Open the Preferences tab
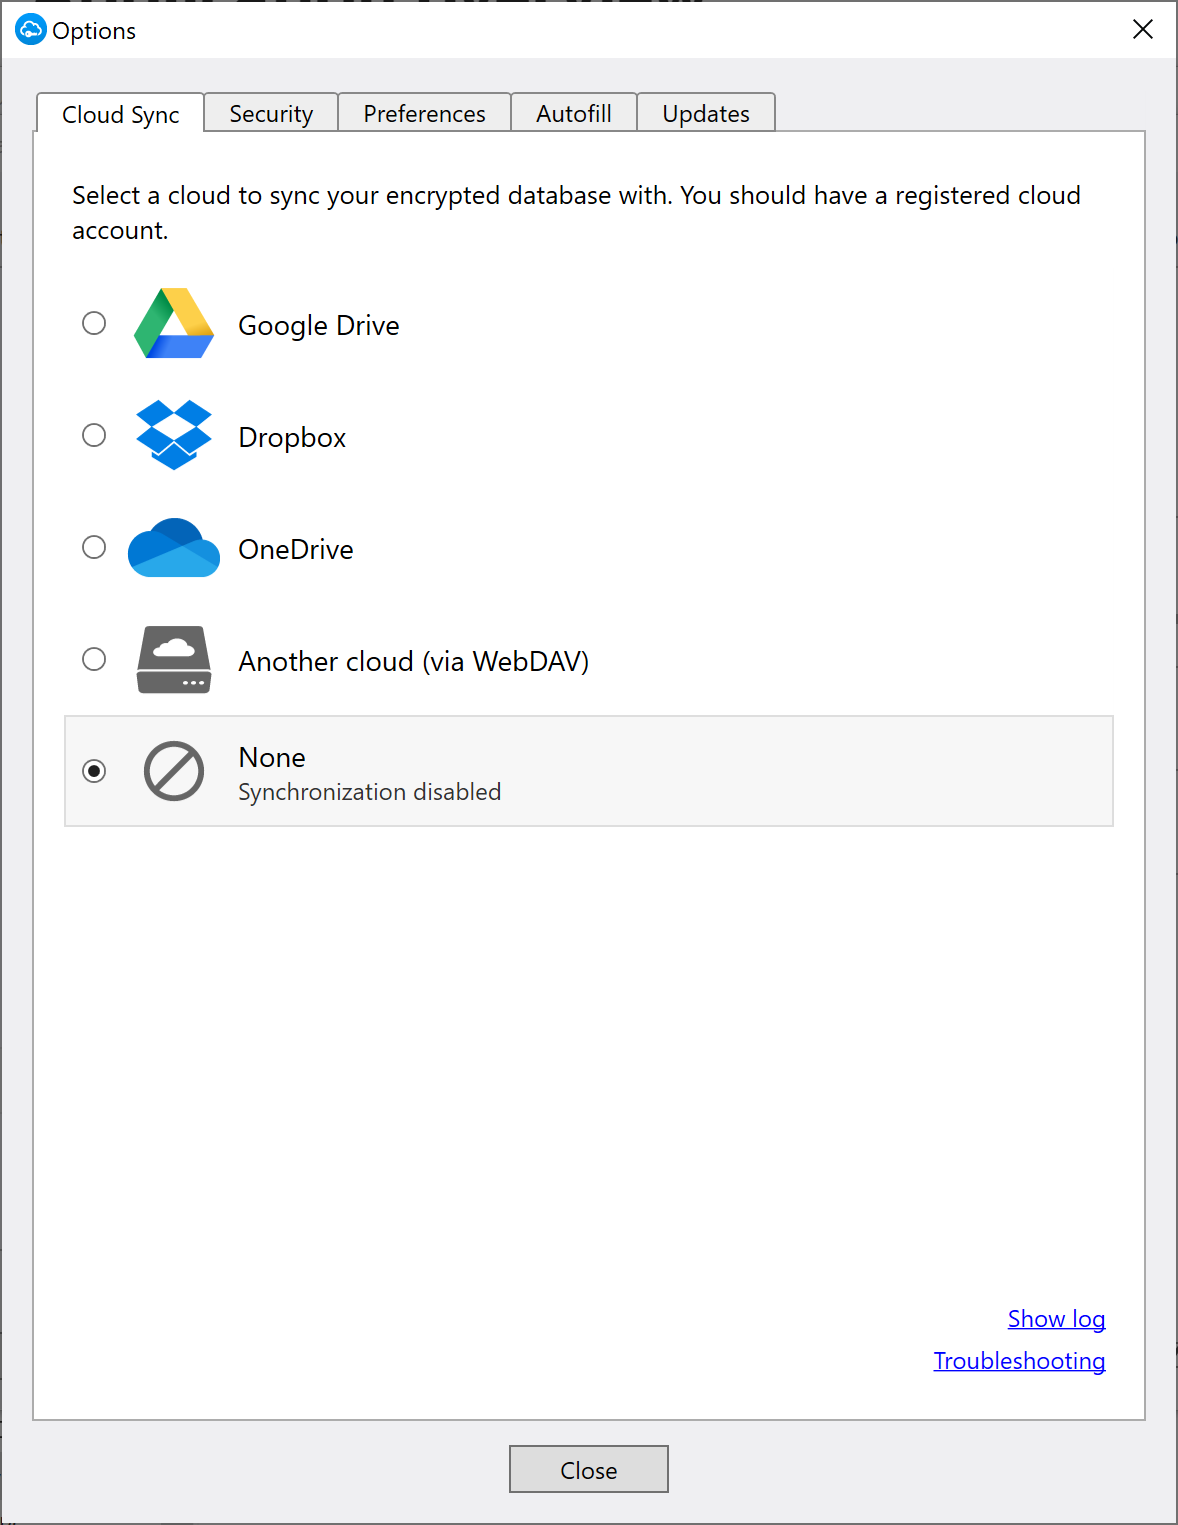The width and height of the screenshot is (1178, 1525). coord(424,114)
